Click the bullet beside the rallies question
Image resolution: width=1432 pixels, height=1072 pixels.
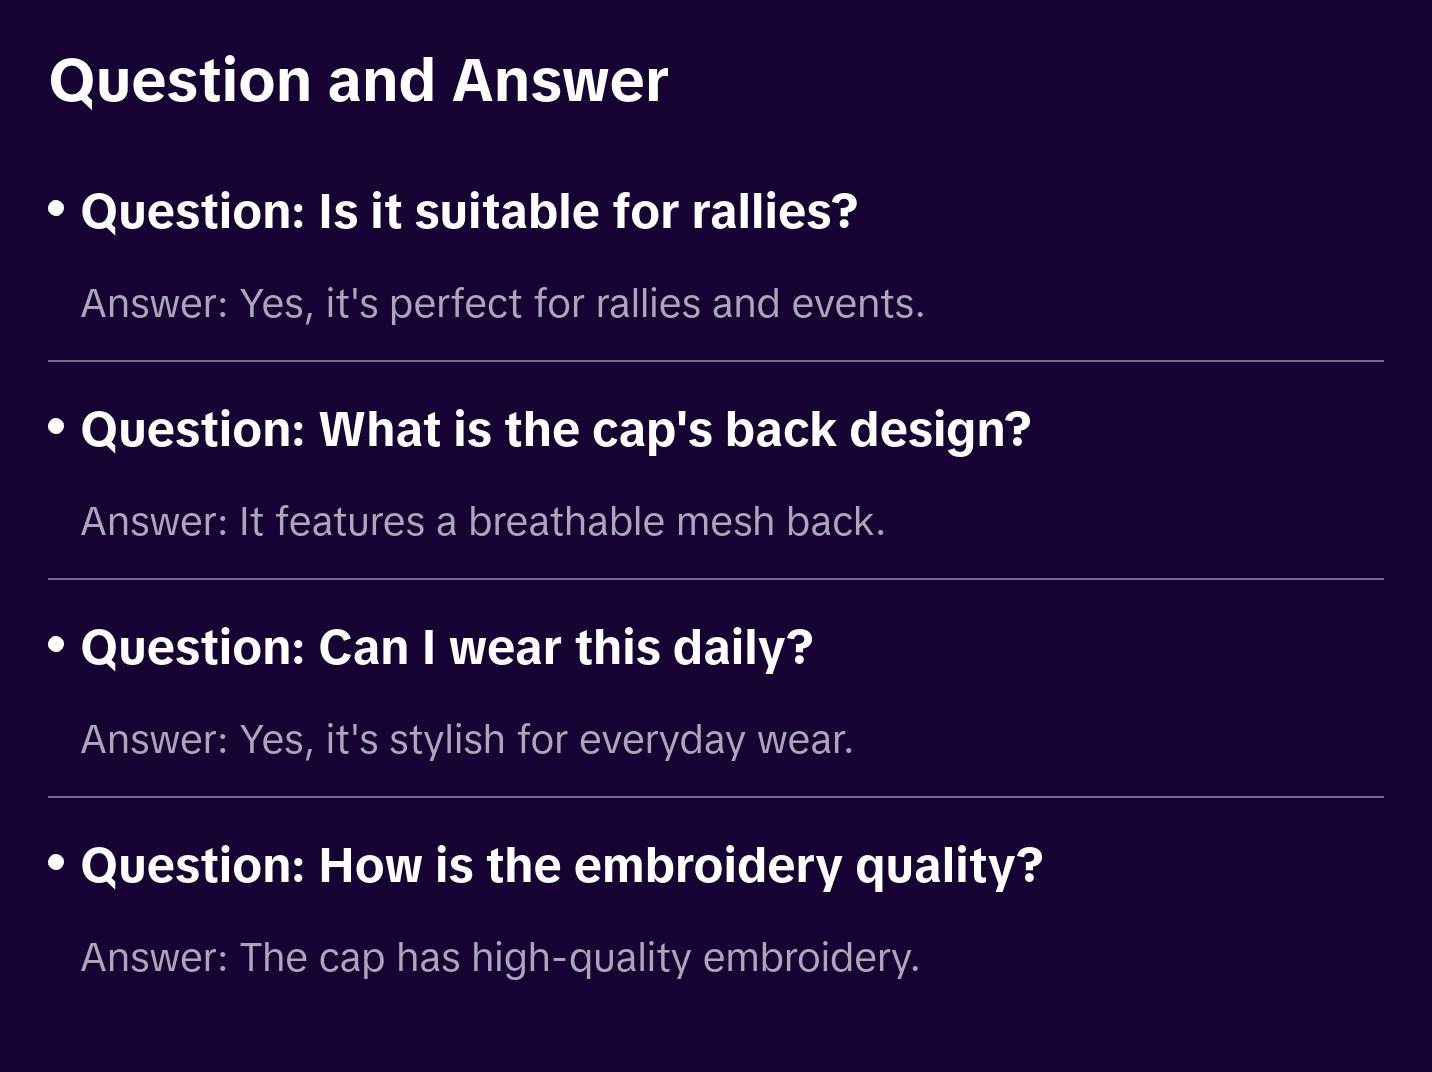click(57, 209)
